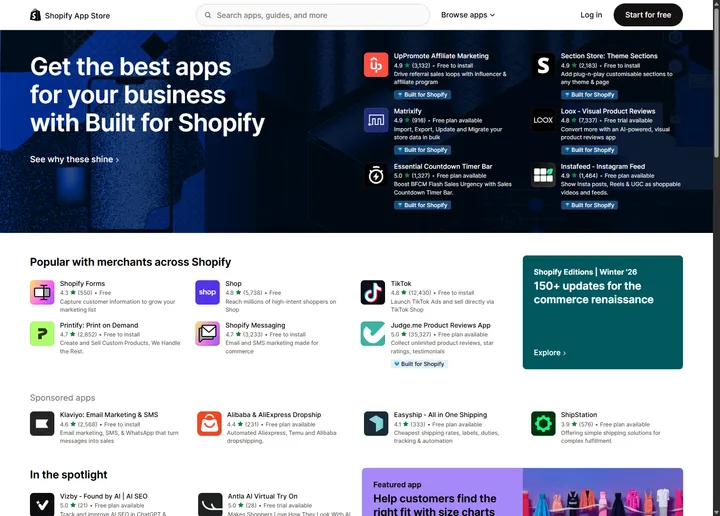Open the Featured app size charts banner

(x=522, y=492)
